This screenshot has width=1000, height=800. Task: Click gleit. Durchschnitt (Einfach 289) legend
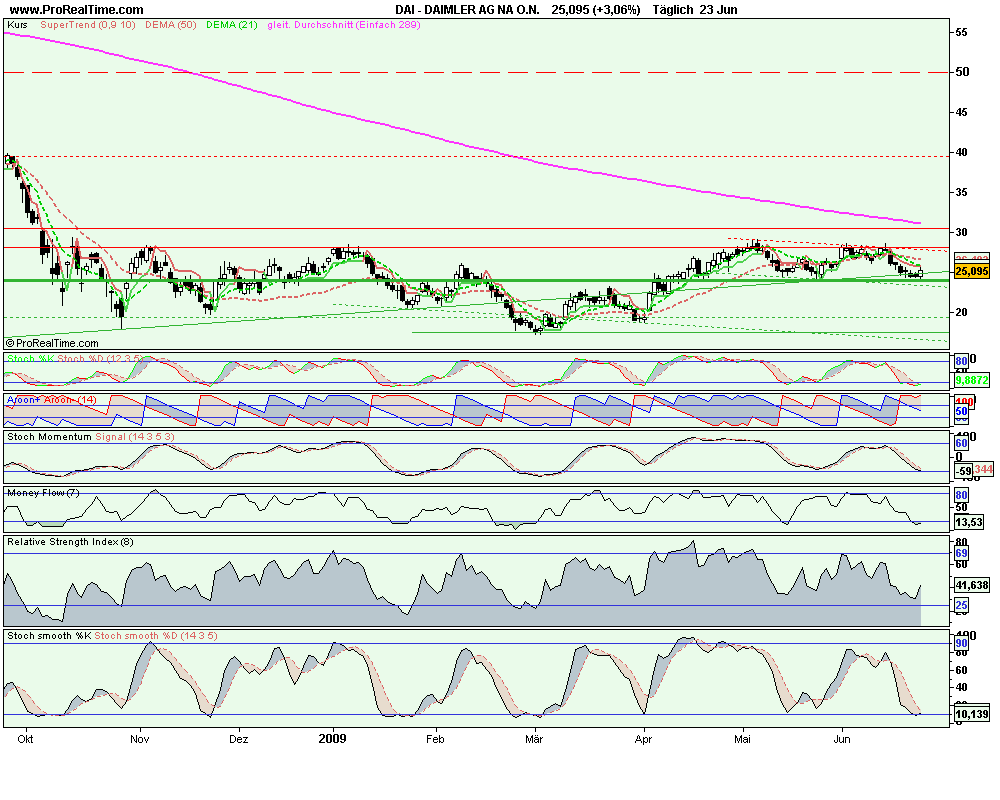click(344, 25)
